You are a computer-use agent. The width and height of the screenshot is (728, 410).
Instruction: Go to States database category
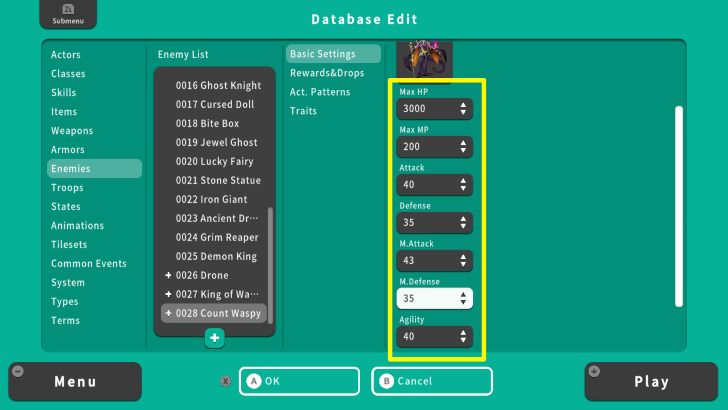tap(66, 207)
